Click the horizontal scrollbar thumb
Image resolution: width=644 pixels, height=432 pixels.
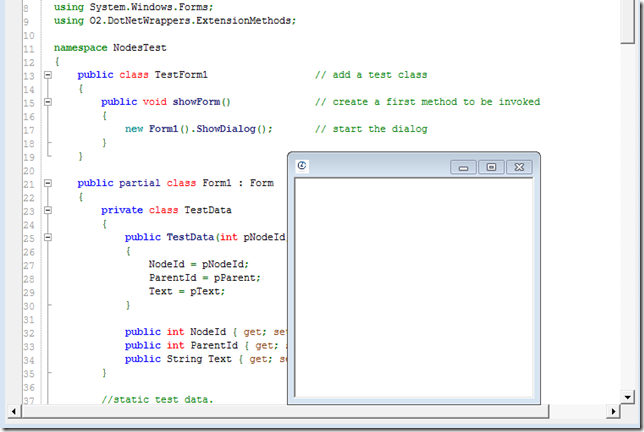pos(285,411)
